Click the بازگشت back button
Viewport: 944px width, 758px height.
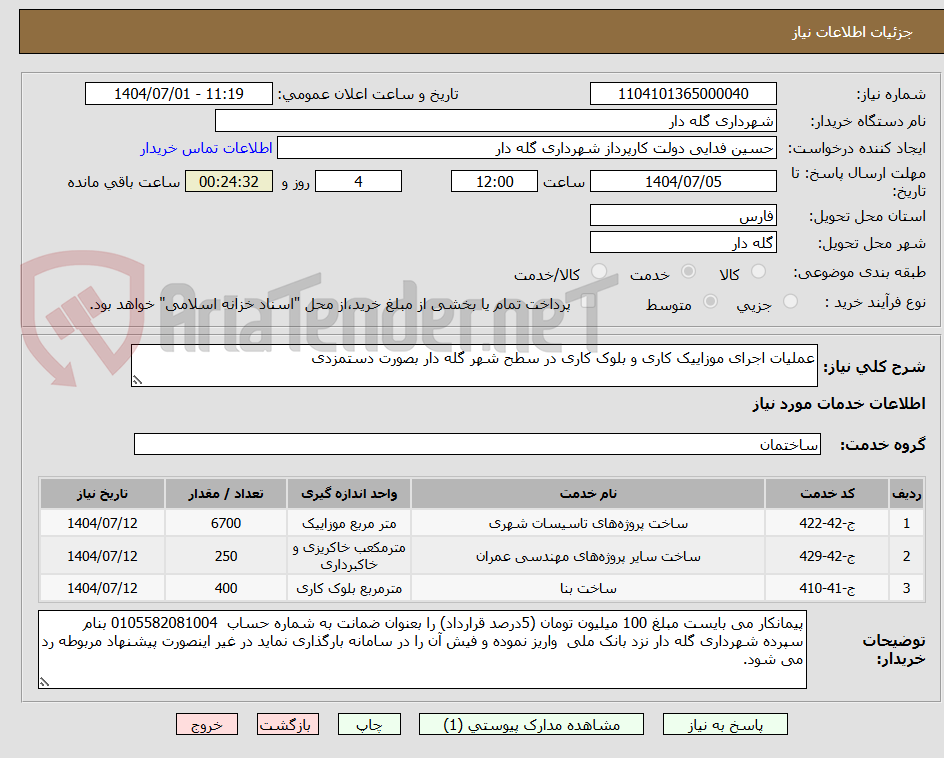point(288,724)
